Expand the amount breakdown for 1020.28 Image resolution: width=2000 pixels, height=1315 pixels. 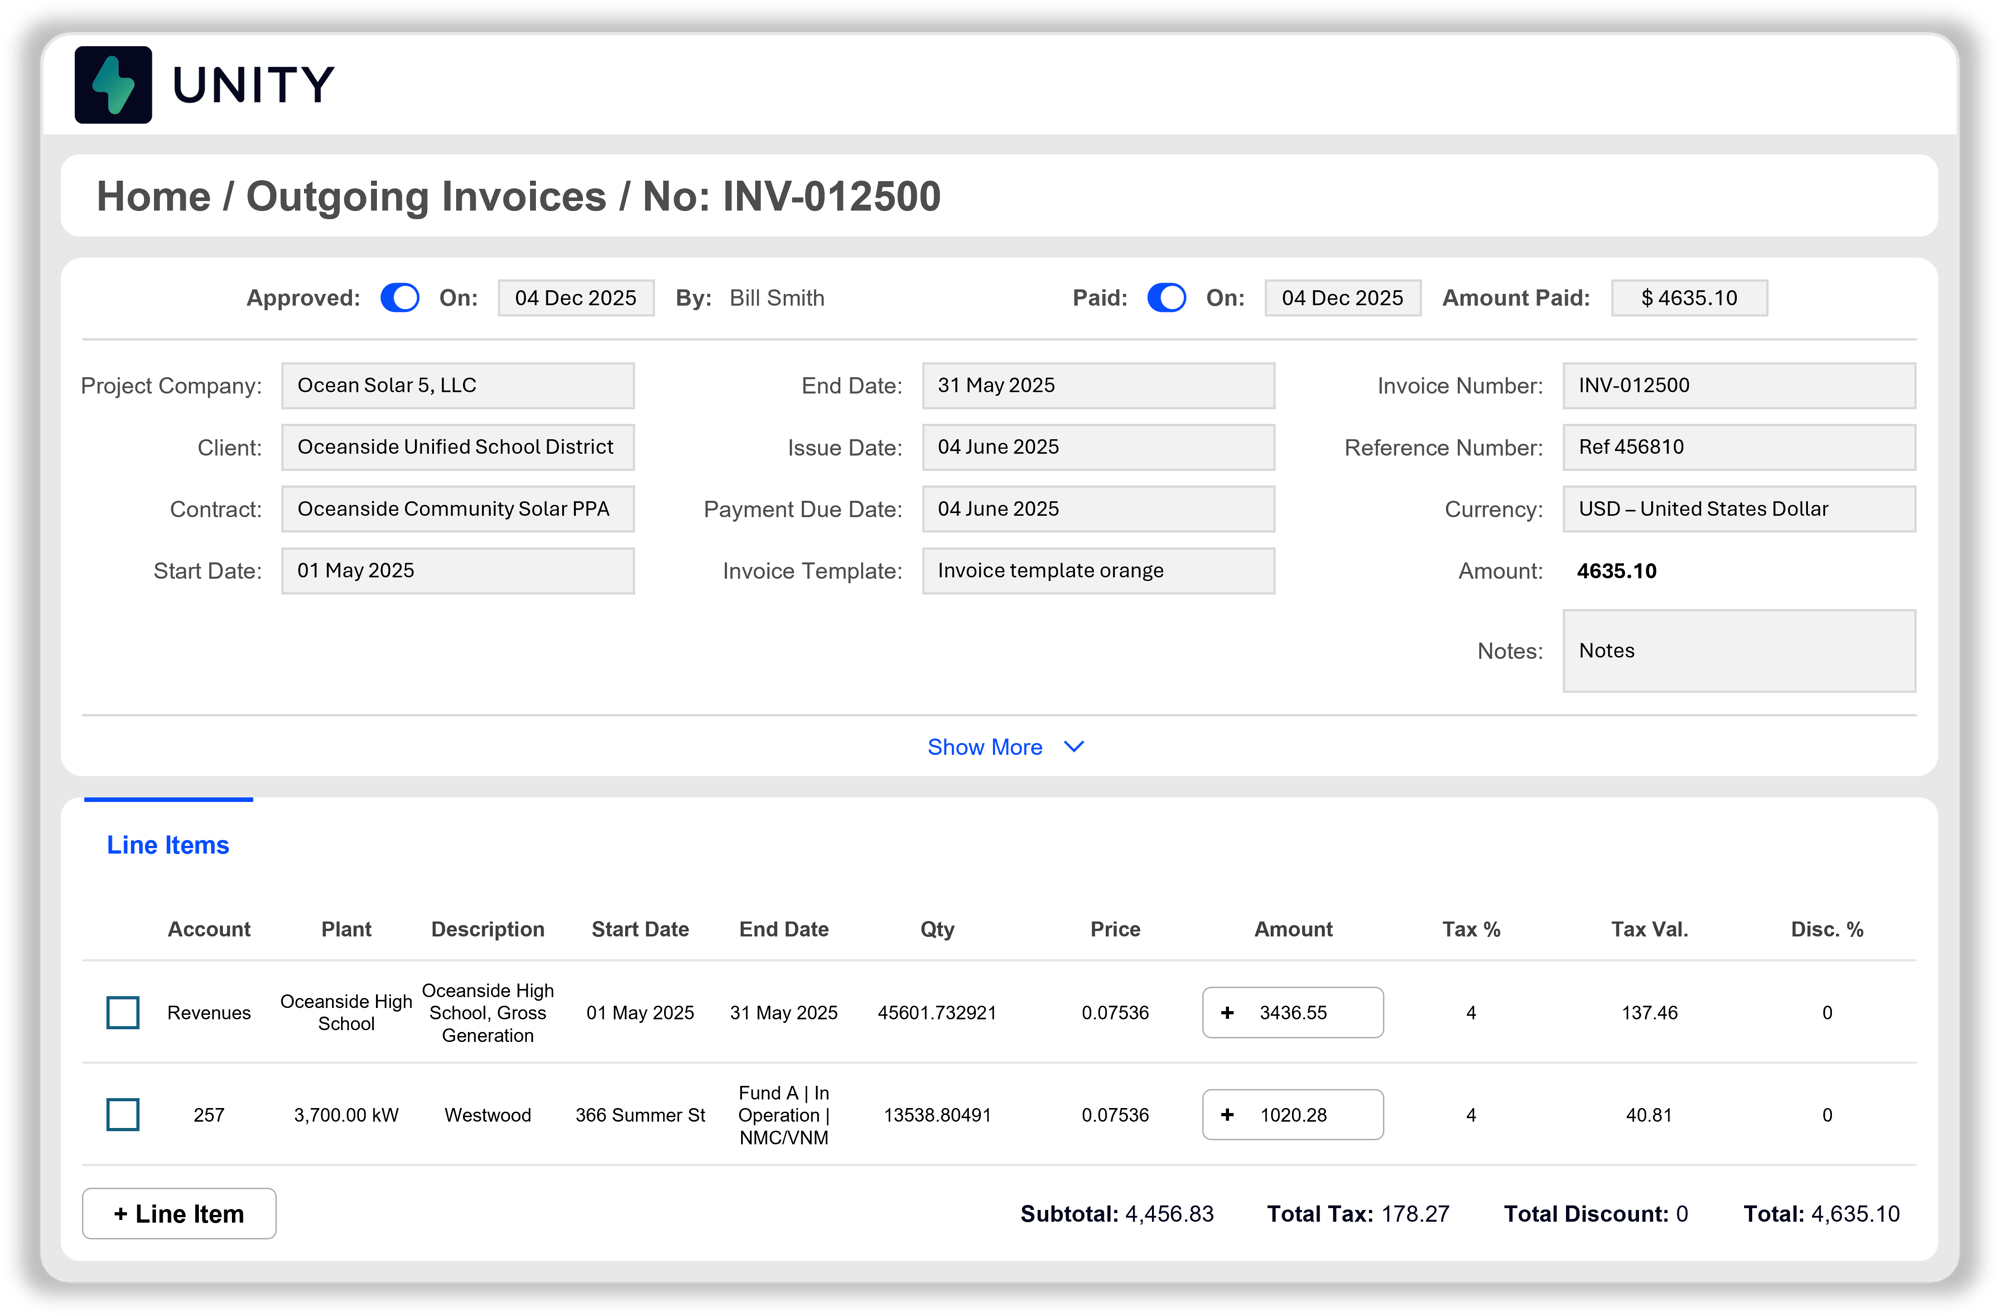1228,1115
